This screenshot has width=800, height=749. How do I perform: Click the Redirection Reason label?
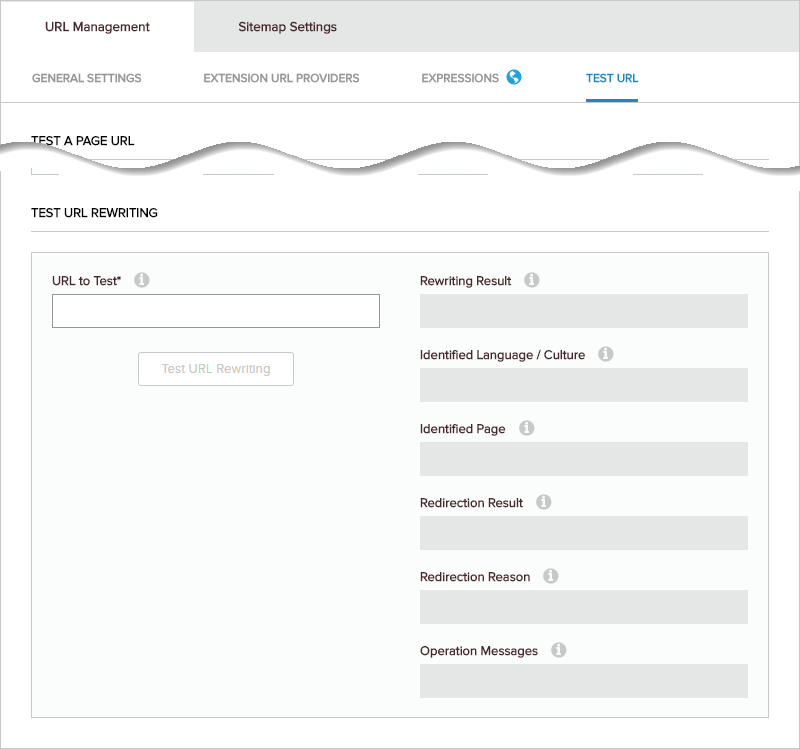[475, 577]
